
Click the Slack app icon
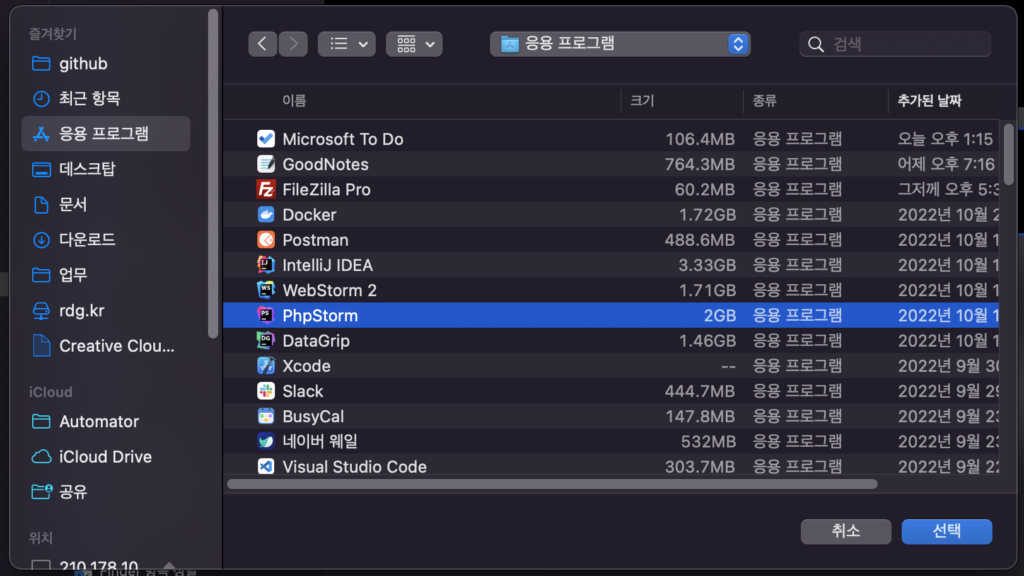266,391
